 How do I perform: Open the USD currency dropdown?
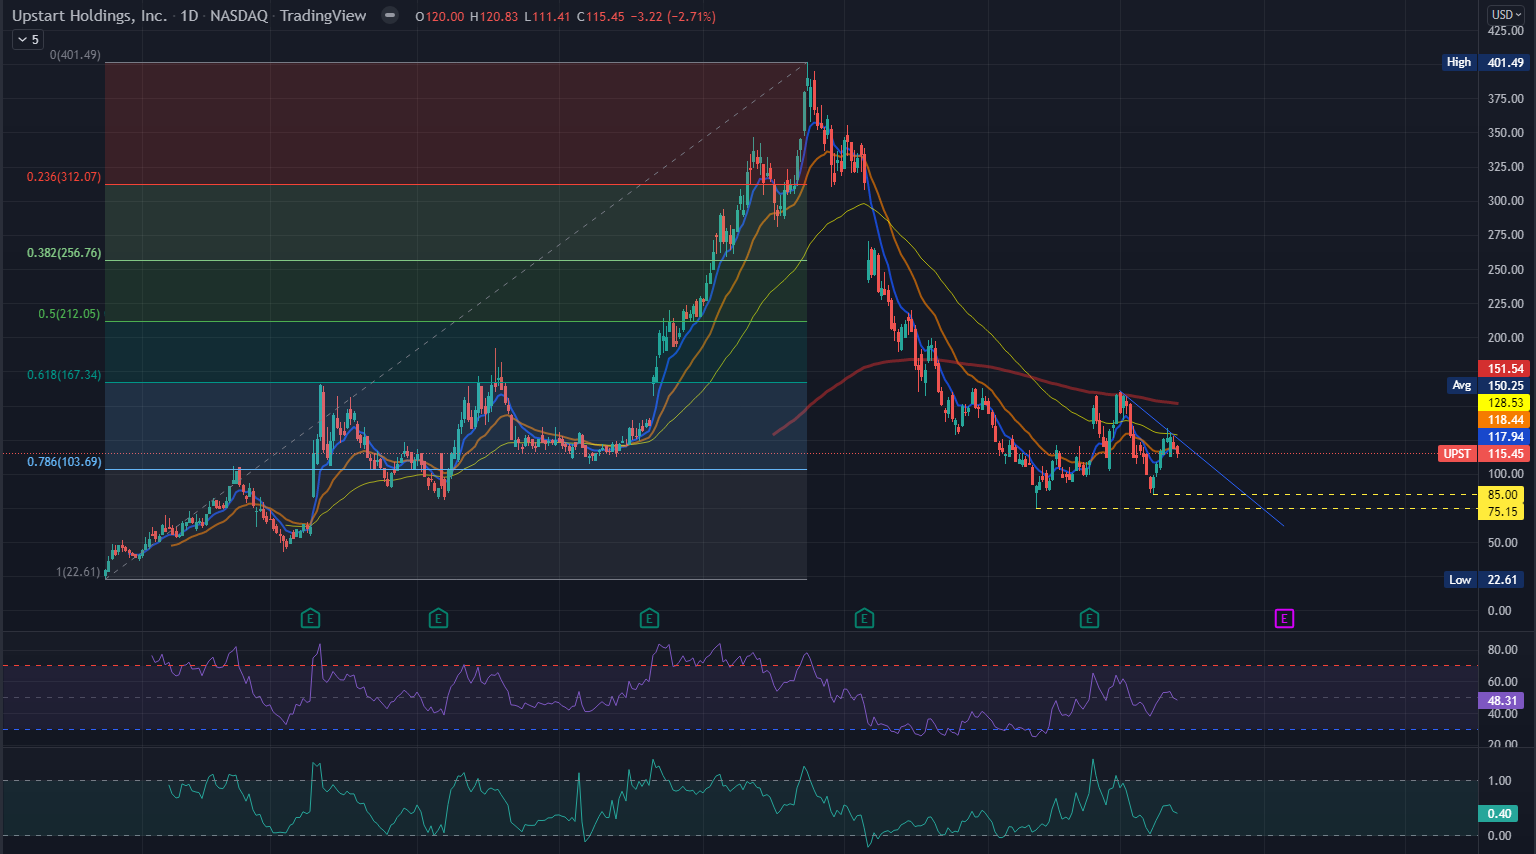point(1506,15)
